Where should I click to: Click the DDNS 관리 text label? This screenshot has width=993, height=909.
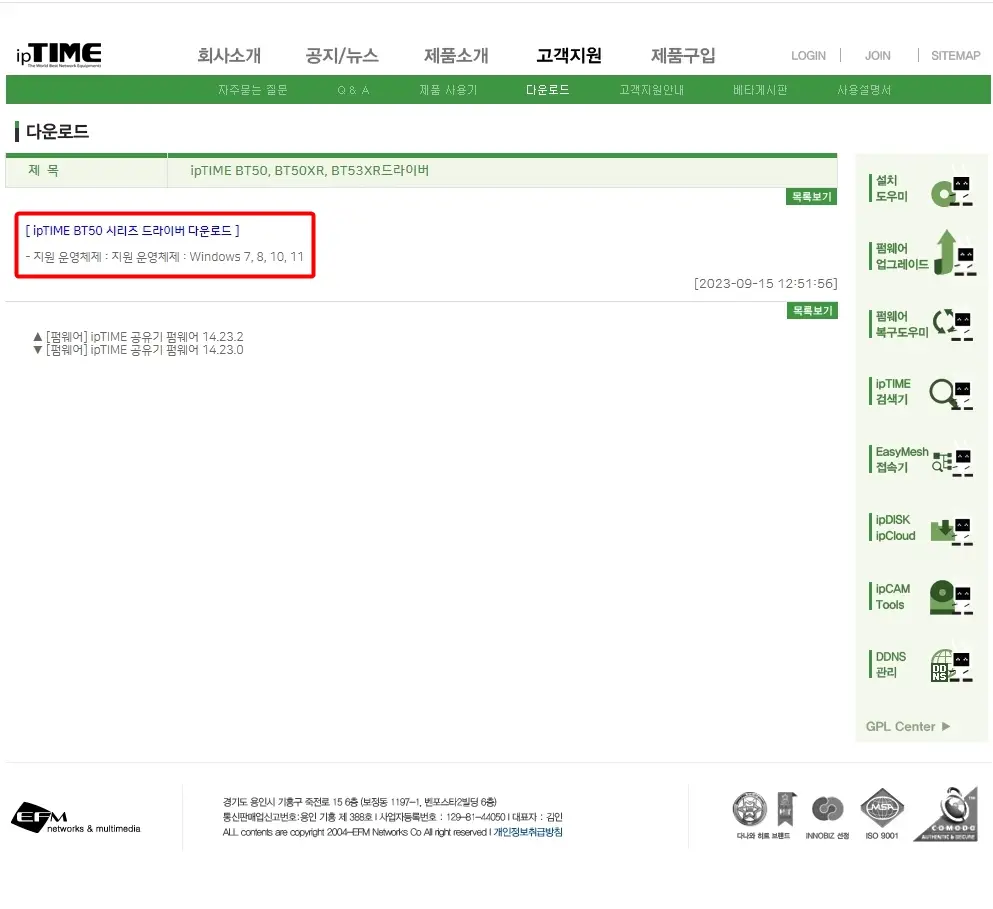pyautogui.click(x=890, y=664)
